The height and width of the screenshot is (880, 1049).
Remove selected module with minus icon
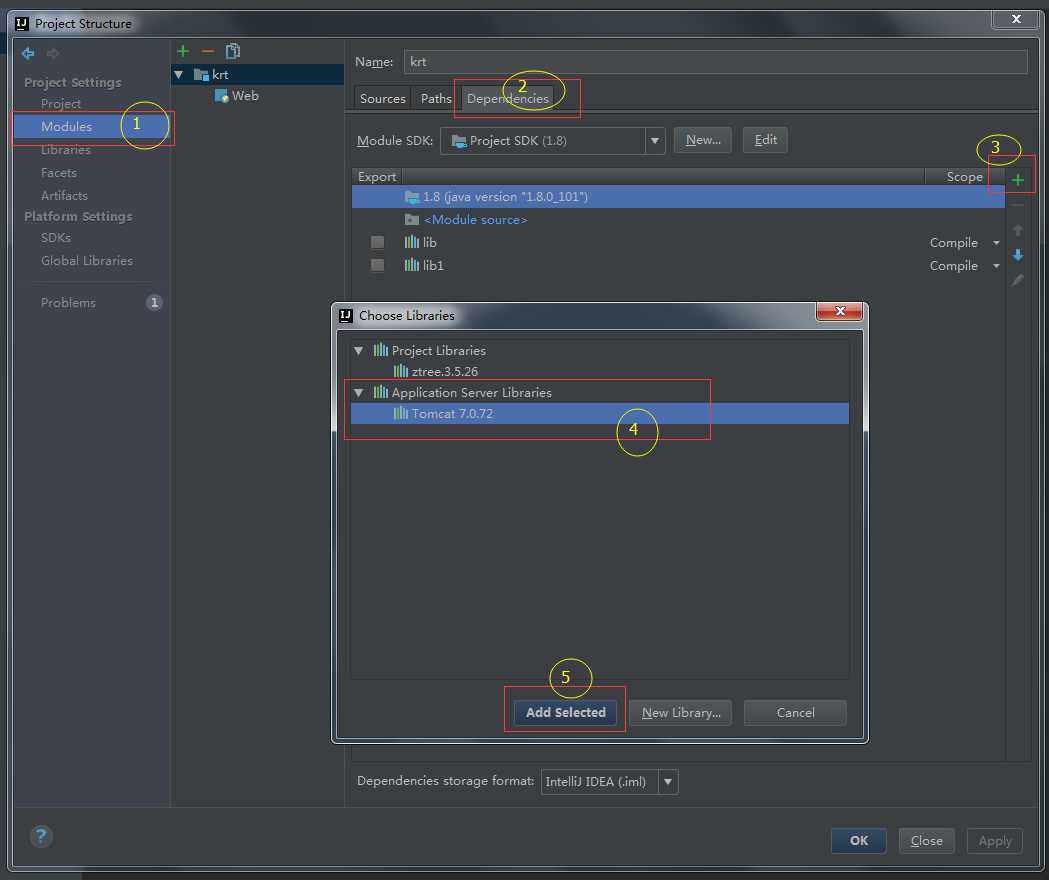pos(207,51)
